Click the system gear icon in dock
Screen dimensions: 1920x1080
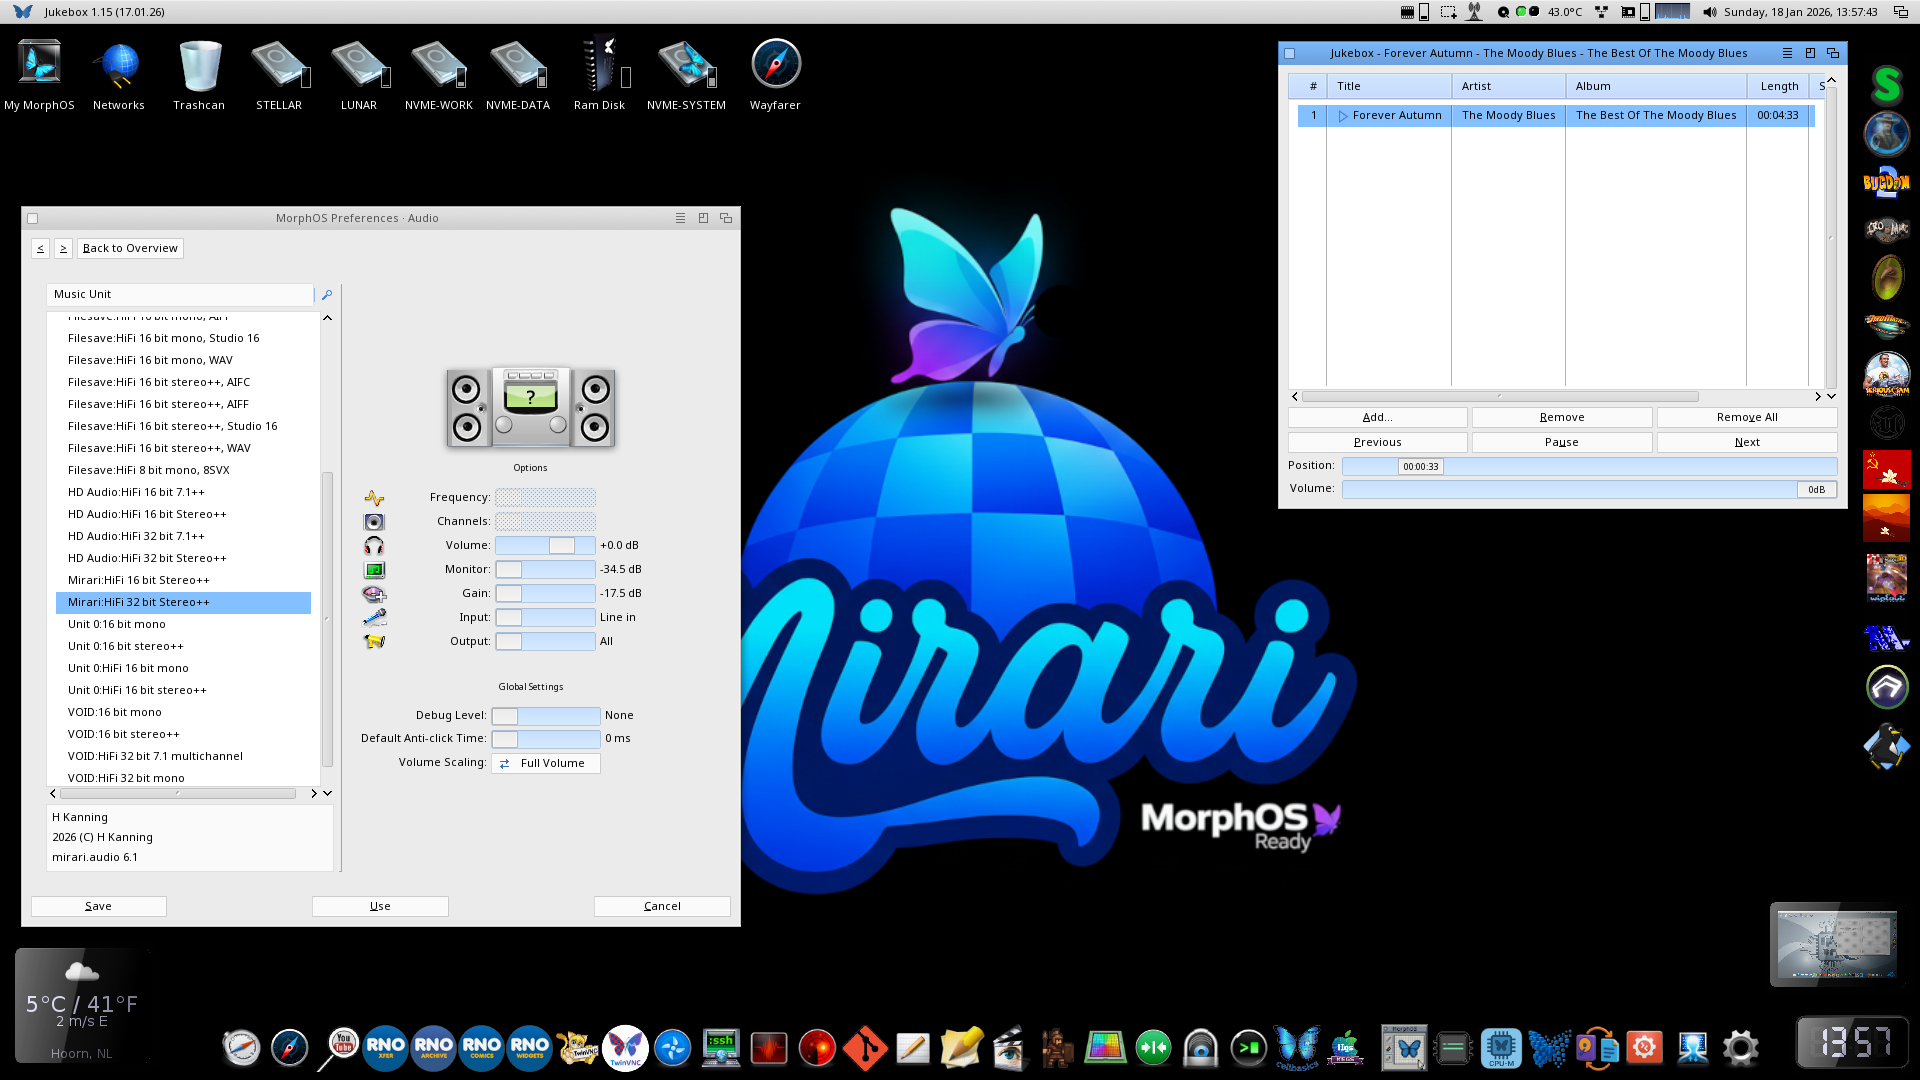pos(1740,1047)
